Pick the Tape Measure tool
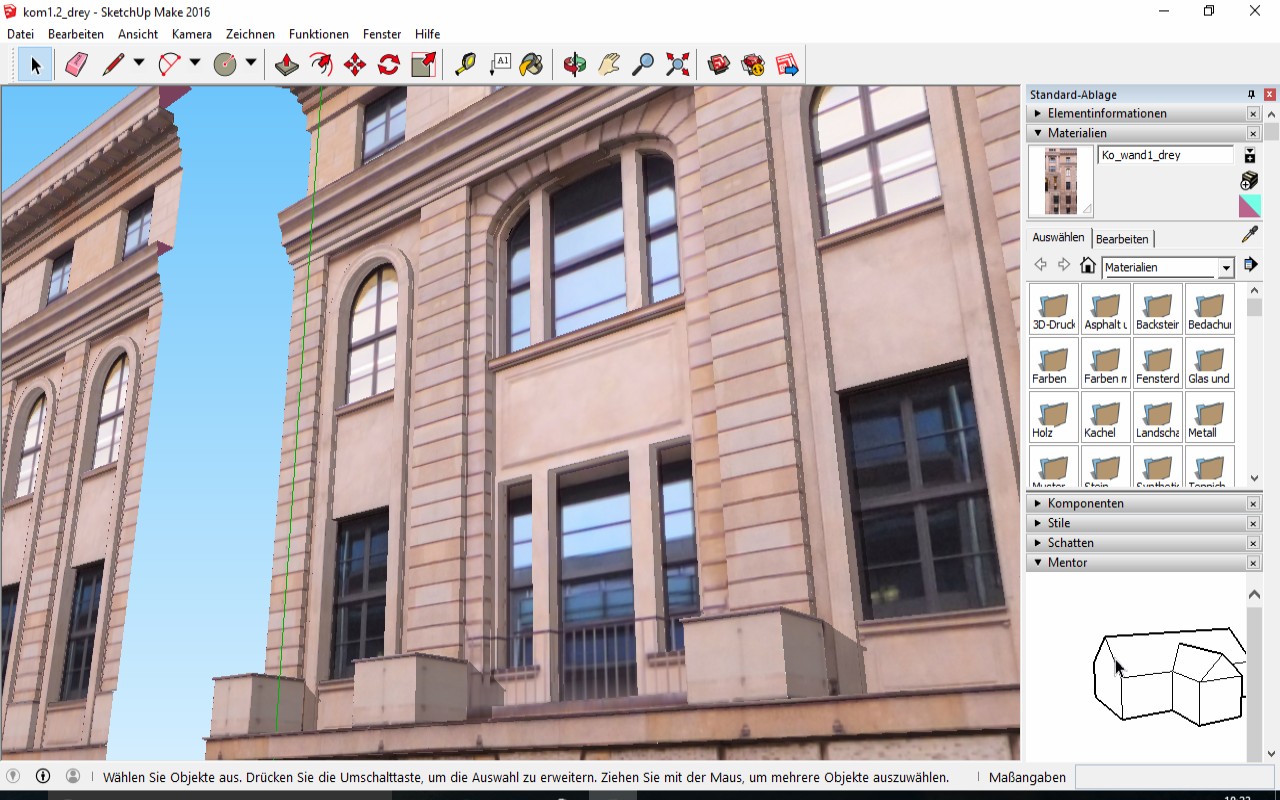The image size is (1280, 800). (465, 65)
